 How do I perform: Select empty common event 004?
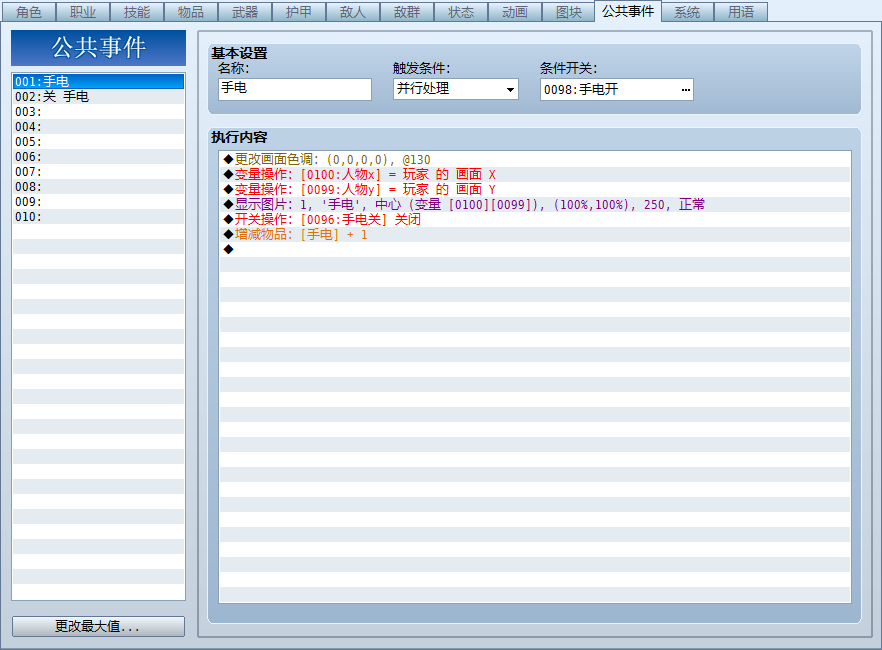pyautogui.click(x=98, y=127)
